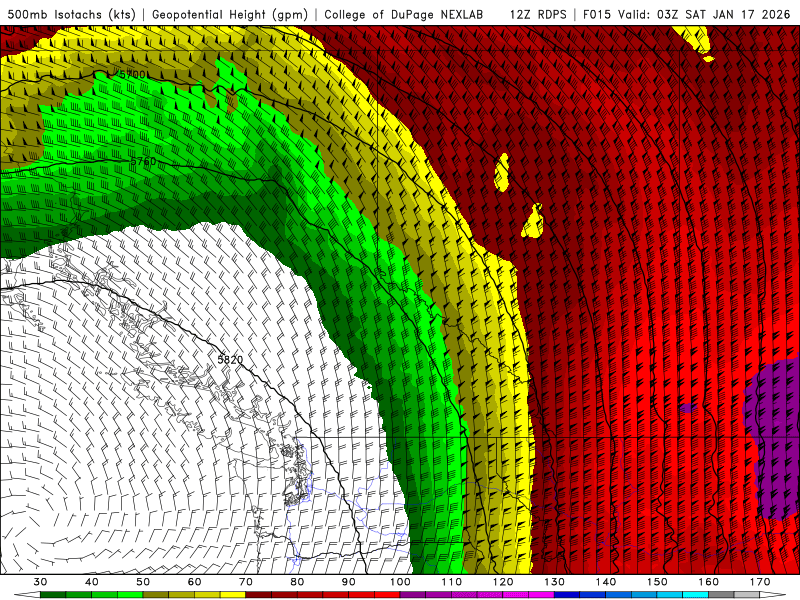Click the 60 value on the color scale
Image resolution: width=800 pixels, height=600 pixels.
point(194,582)
